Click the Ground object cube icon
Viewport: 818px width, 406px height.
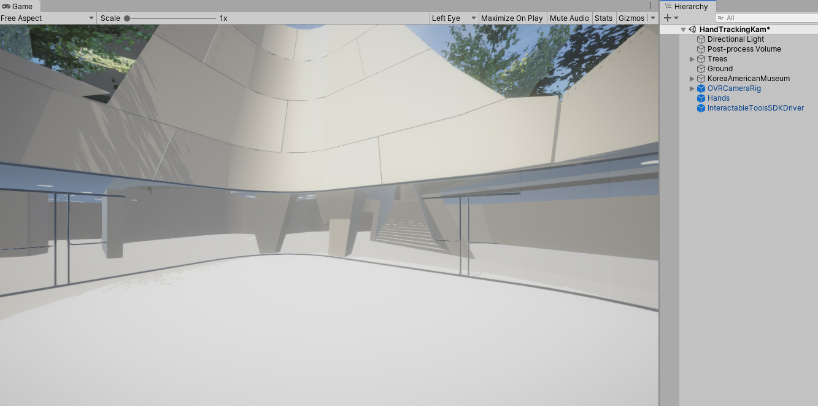pyautogui.click(x=700, y=69)
